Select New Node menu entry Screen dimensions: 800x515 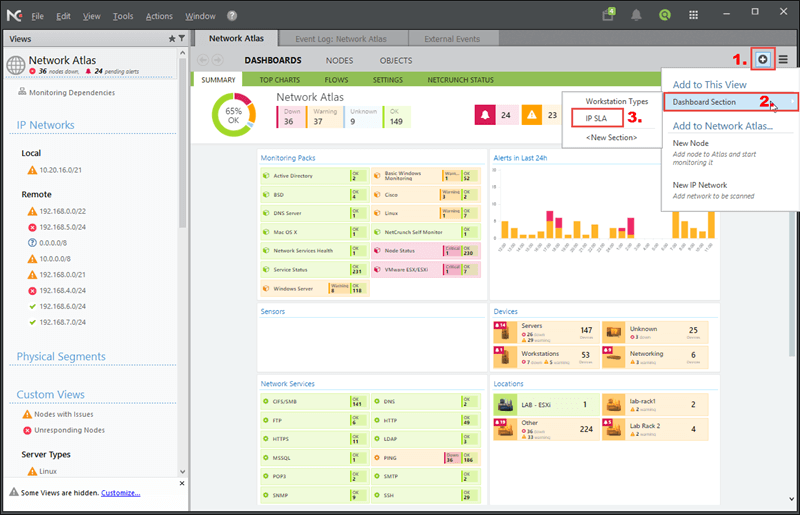pos(690,143)
